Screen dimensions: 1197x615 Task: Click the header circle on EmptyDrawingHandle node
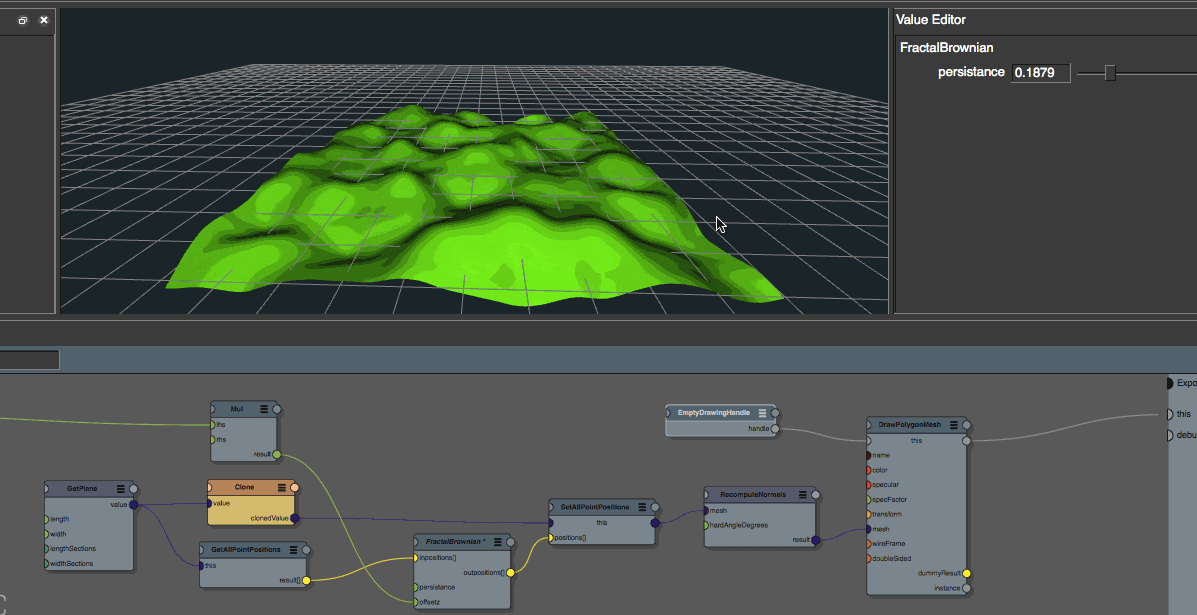(775, 414)
